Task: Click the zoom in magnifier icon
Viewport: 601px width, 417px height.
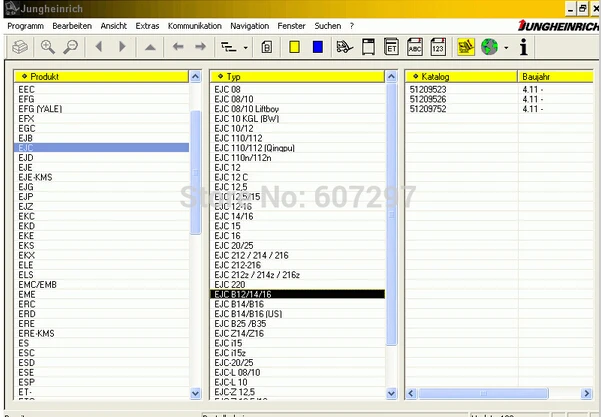Action: [x=48, y=47]
